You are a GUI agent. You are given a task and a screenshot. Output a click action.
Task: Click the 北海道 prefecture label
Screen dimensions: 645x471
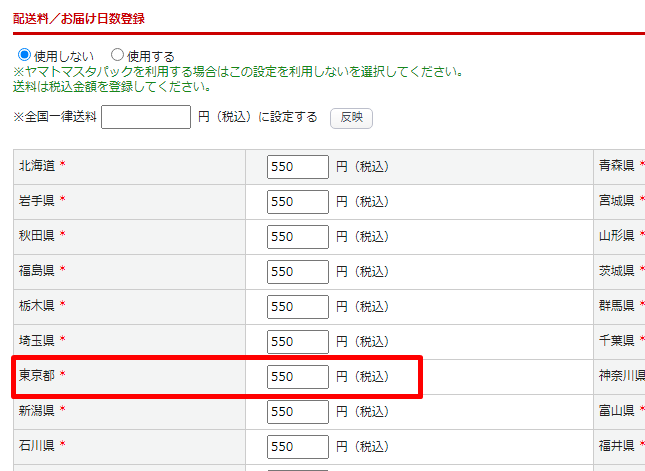pyautogui.click(x=37, y=166)
